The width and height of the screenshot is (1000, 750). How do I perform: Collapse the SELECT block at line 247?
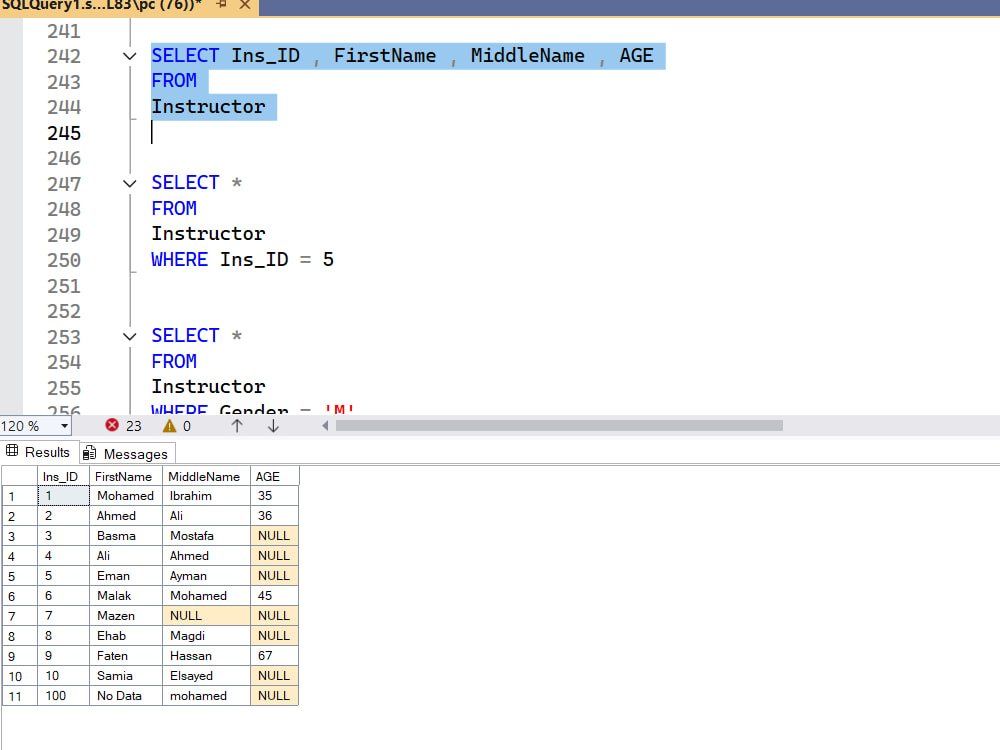[x=129, y=184]
